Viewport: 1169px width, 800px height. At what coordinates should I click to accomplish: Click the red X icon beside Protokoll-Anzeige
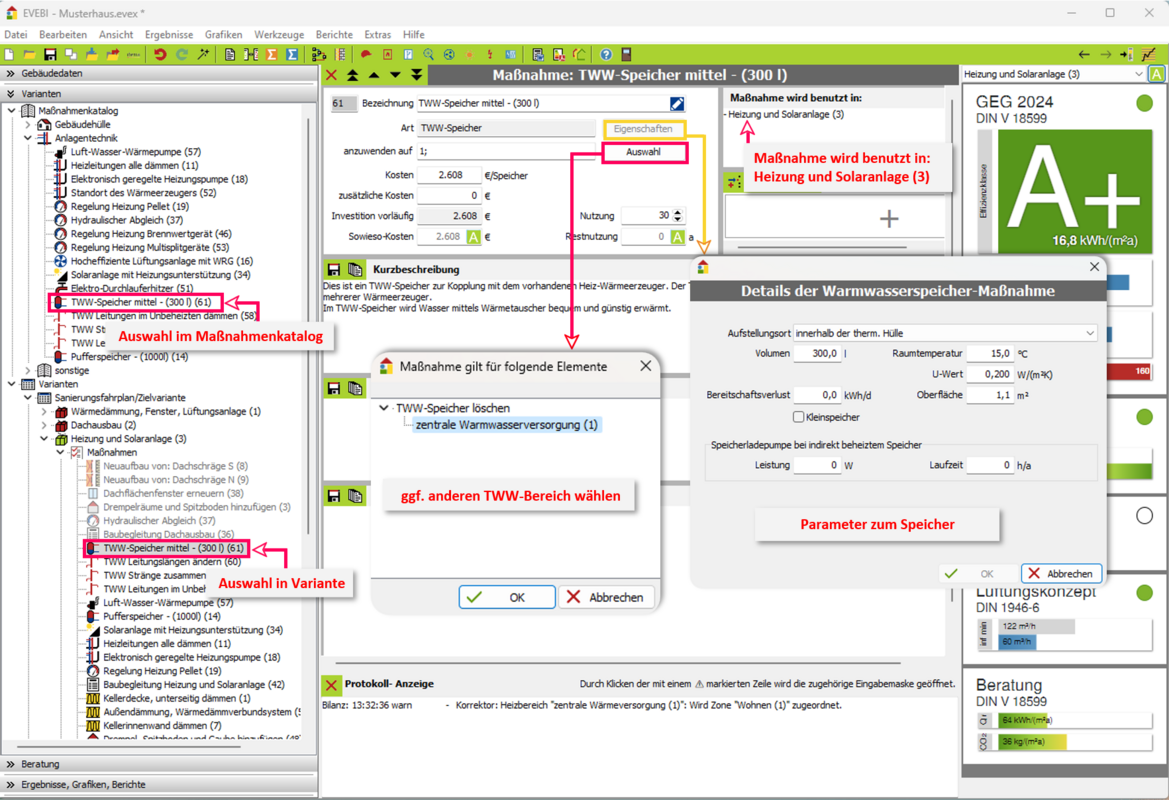(332, 684)
